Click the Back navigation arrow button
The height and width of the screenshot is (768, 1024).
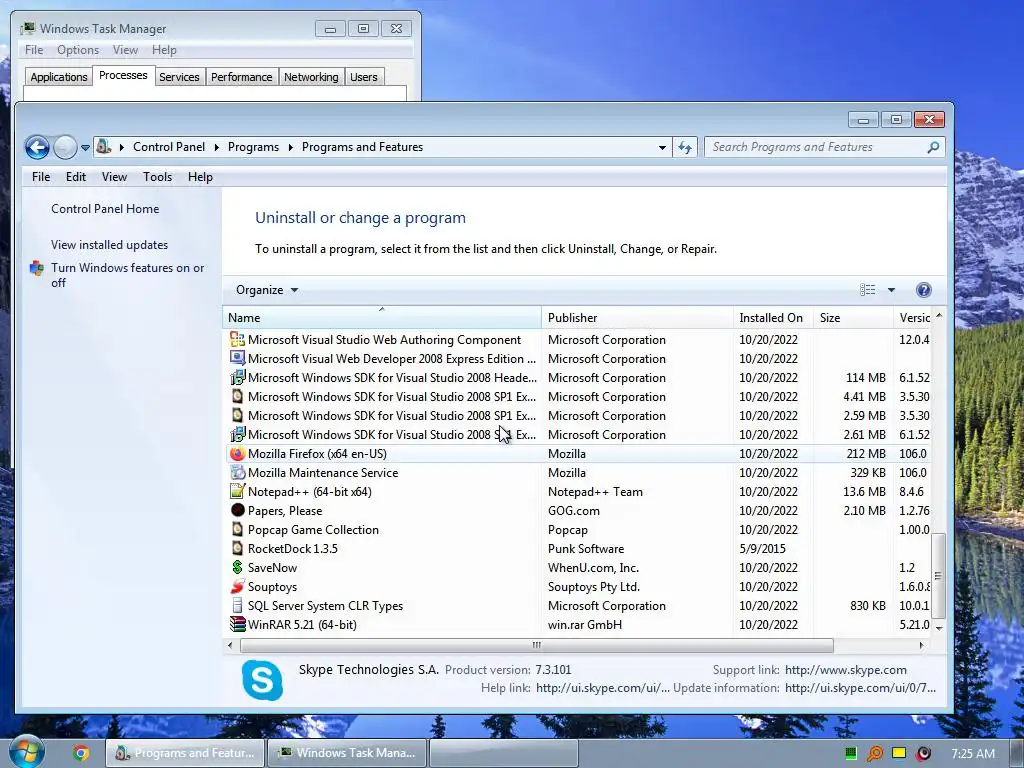click(x=37, y=148)
